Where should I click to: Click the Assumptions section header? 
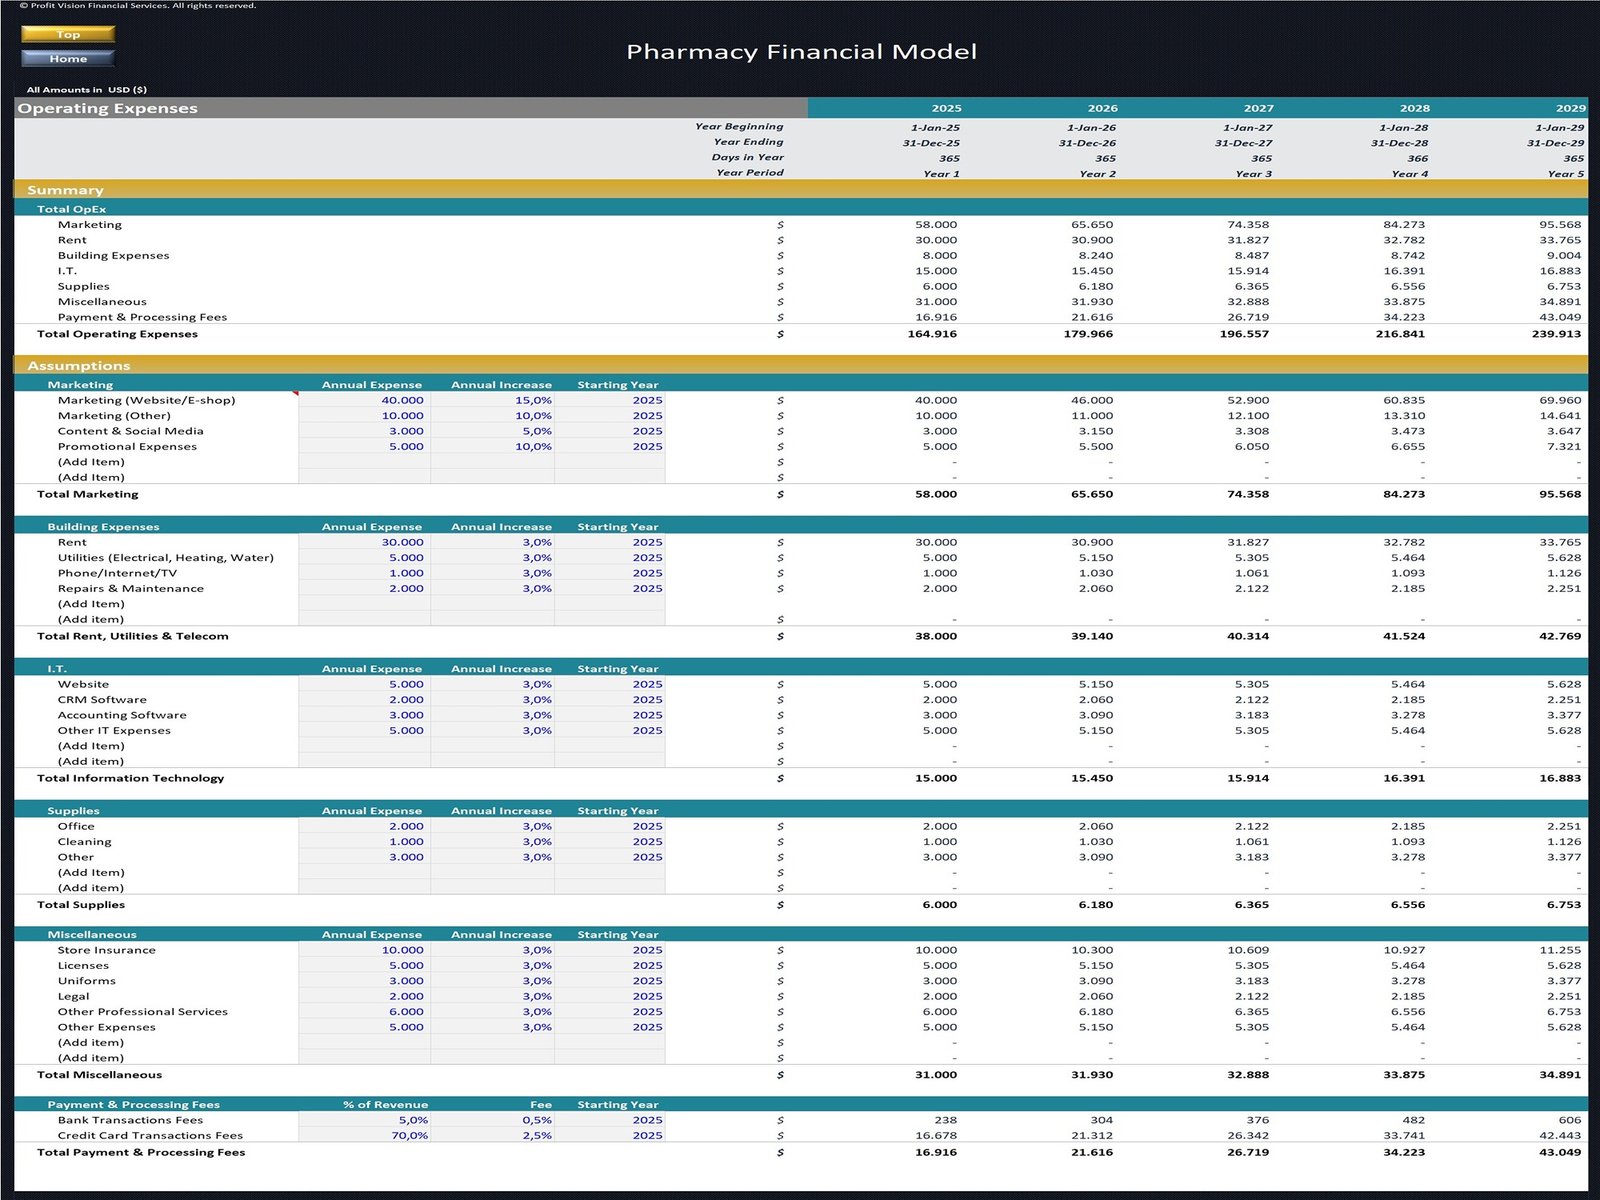[78, 366]
